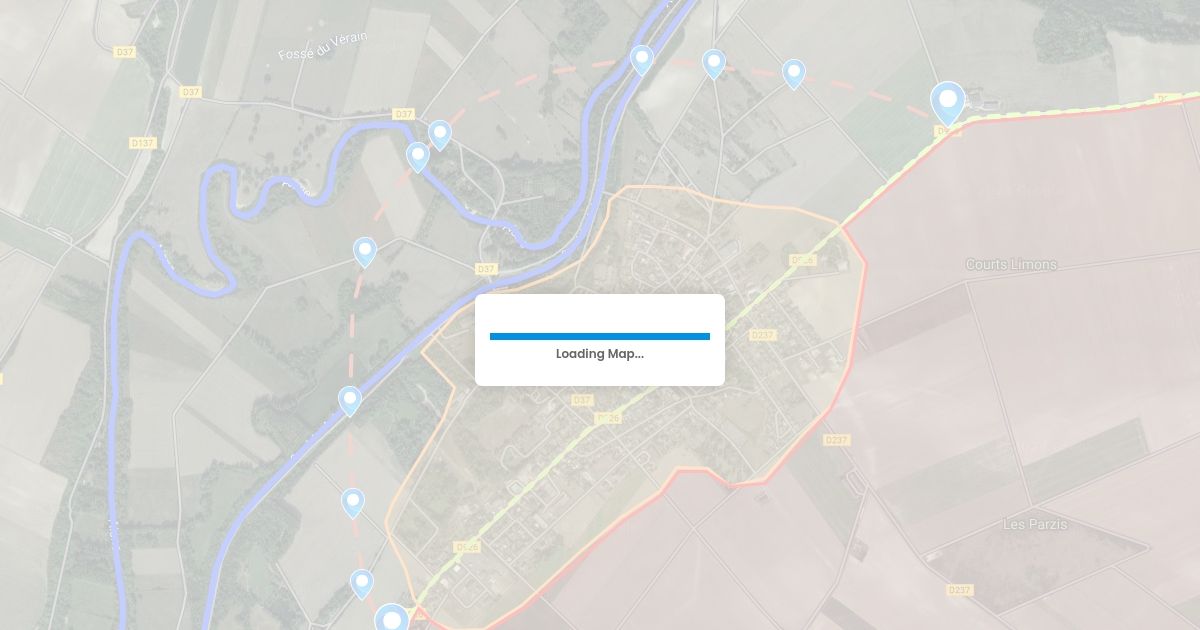Click the D137 road marker
Screen dimensions: 1200x630
click(143, 143)
